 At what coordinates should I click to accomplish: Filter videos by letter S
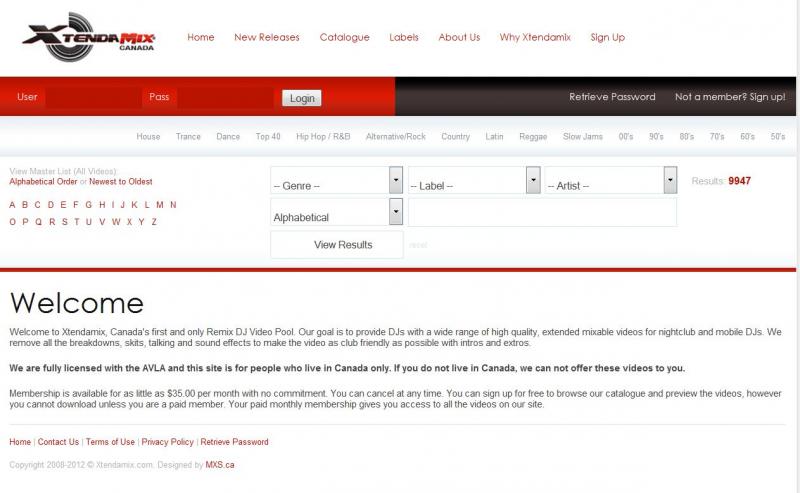click(x=64, y=222)
